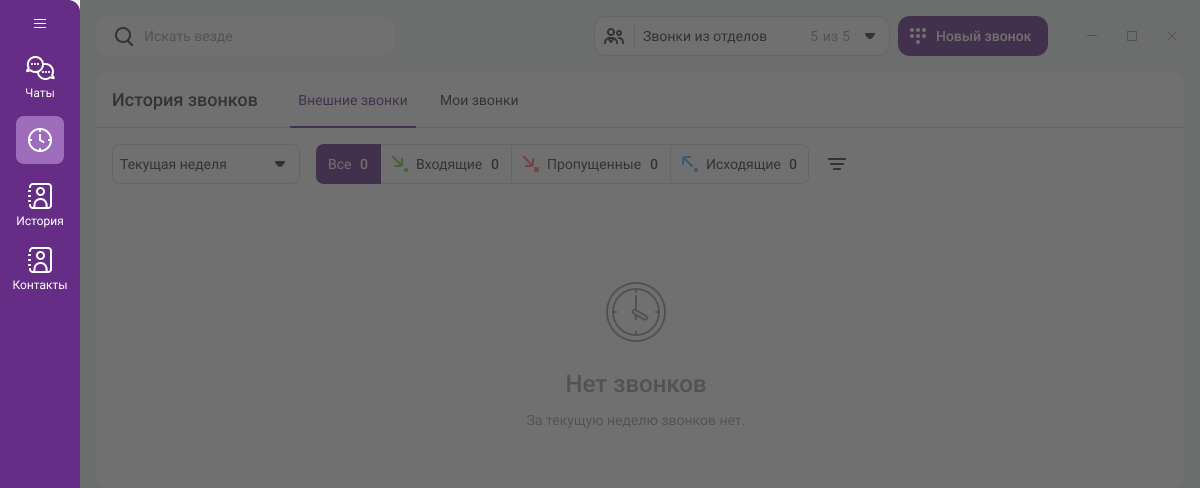Switch to the Внешние звонки tab
This screenshot has width=1200, height=488.
pyautogui.click(x=352, y=100)
